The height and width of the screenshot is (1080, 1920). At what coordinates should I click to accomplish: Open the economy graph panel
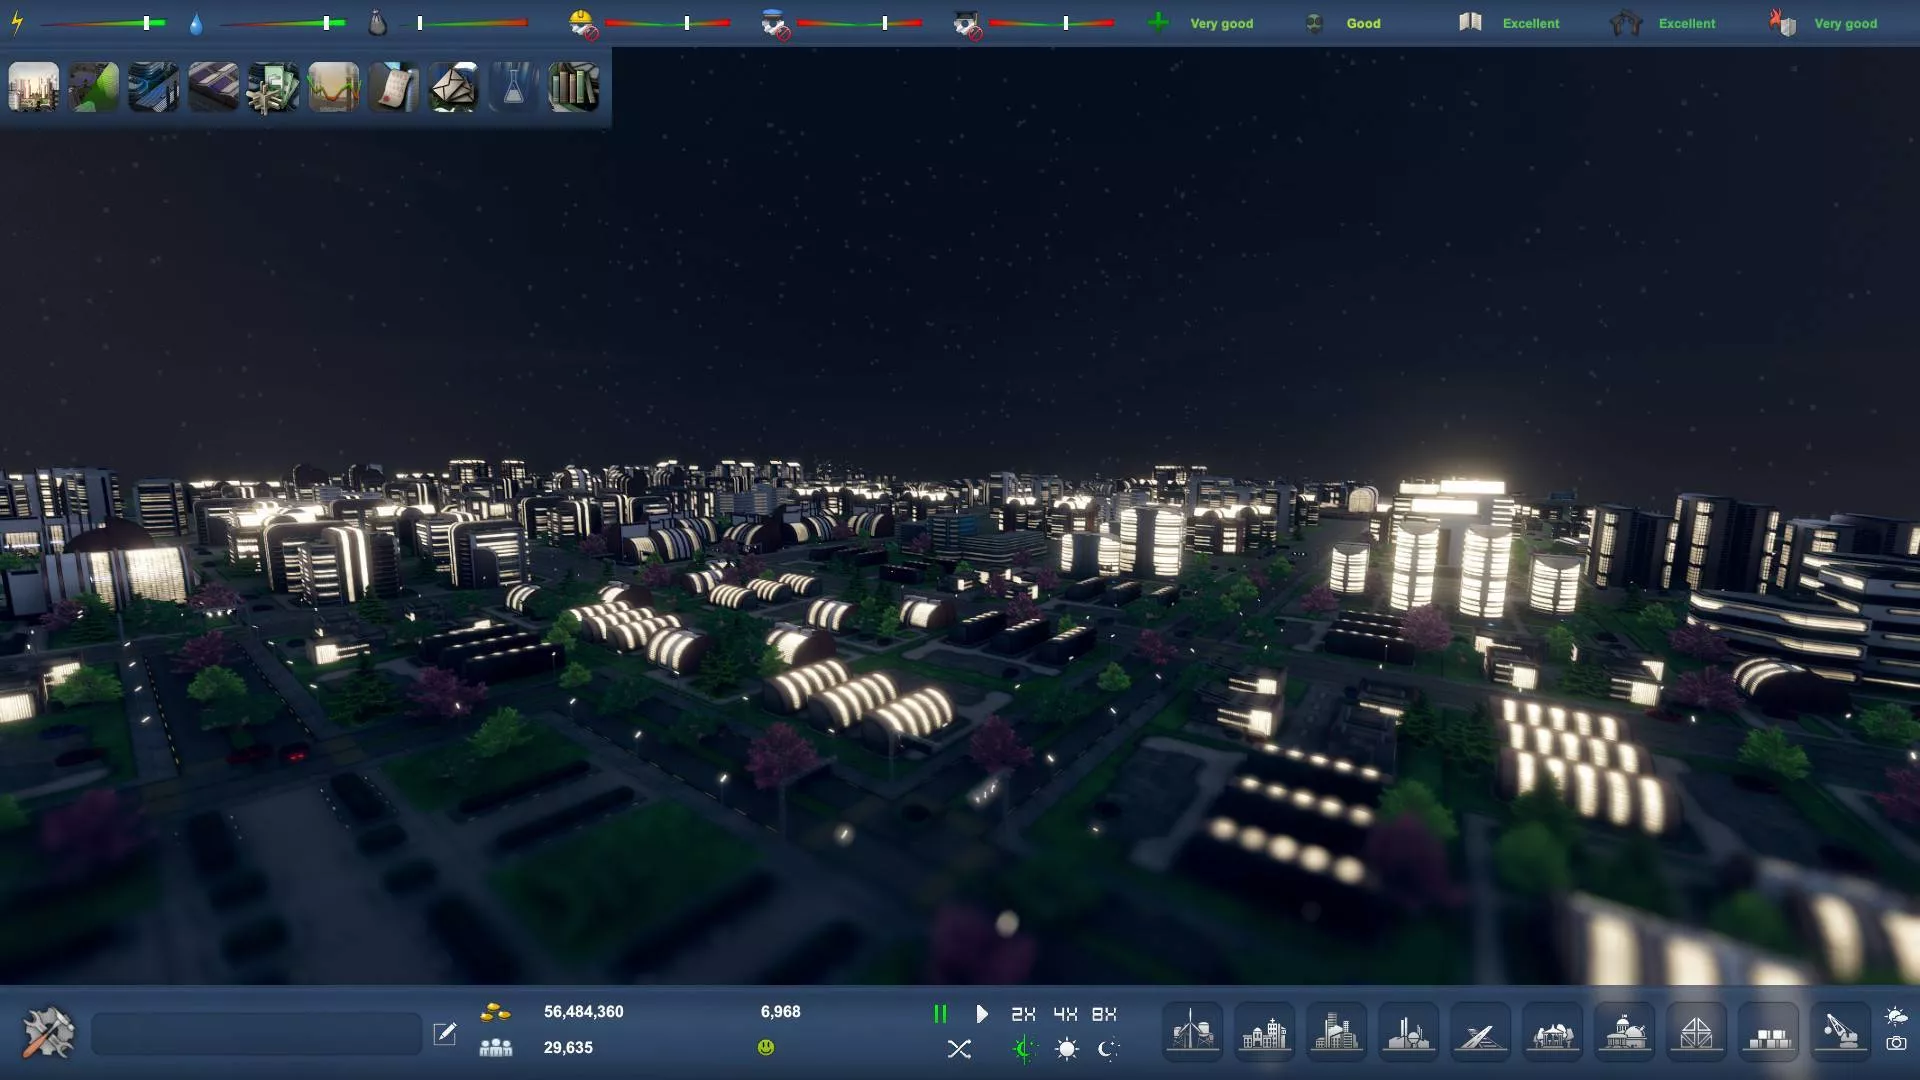(x=333, y=87)
